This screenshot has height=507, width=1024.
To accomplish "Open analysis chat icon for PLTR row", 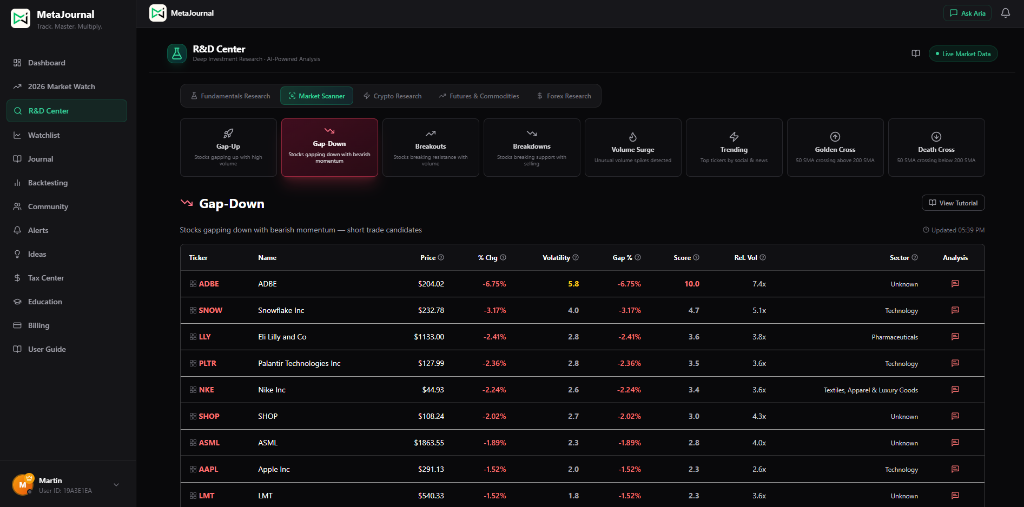I will pyautogui.click(x=955, y=363).
